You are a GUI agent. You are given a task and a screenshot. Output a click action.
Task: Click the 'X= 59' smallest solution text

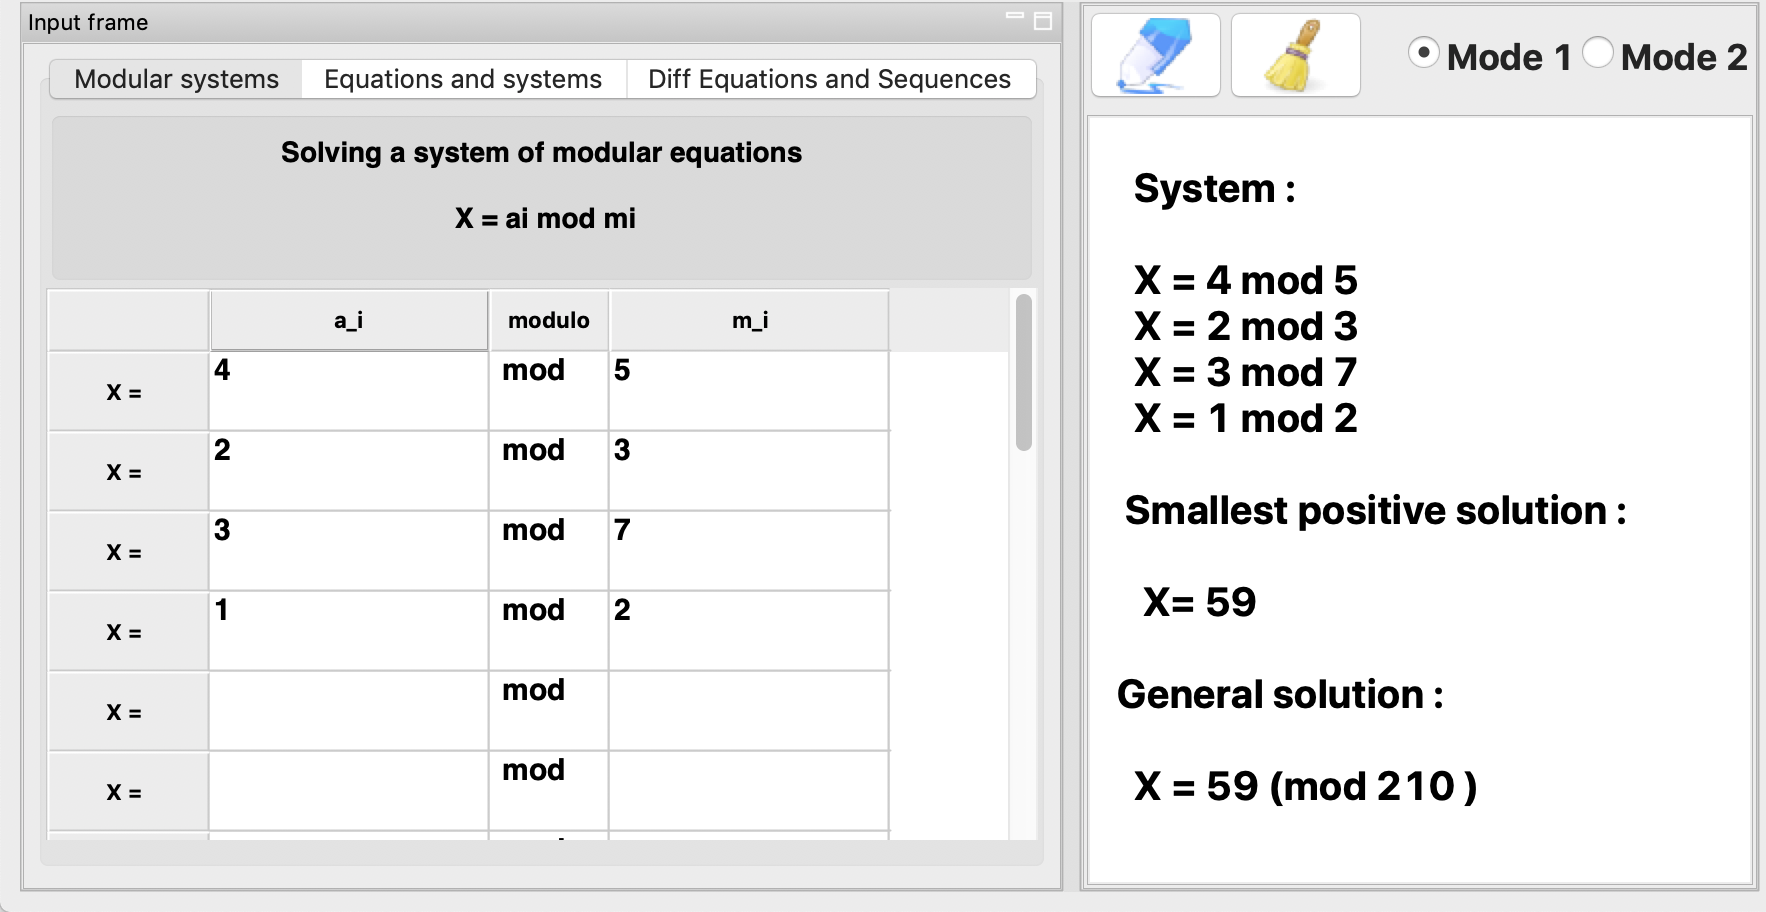pyautogui.click(x=1199, y=602)
